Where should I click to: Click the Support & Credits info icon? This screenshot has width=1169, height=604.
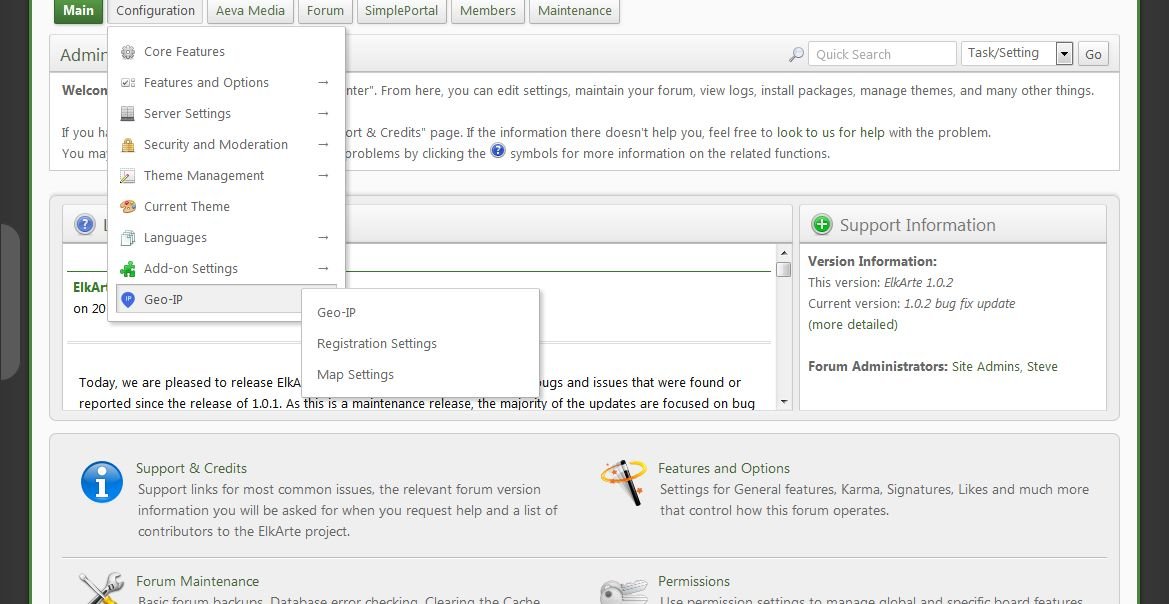[102, 482]
